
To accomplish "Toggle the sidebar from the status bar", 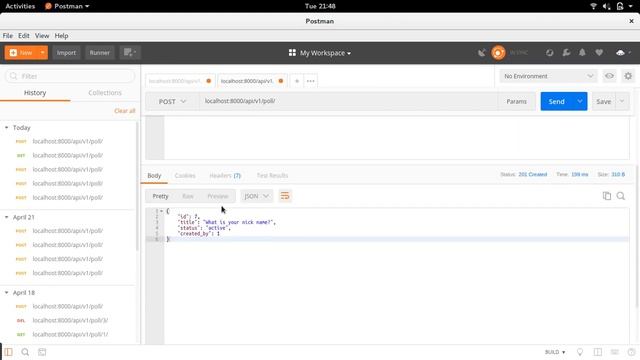I will click(x=9, y=352).
